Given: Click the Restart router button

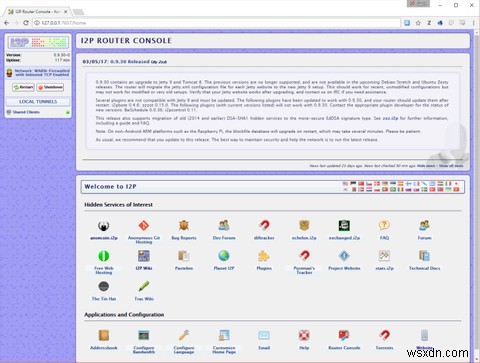Looking at the screenshot, I should pyautogui.click(x=23, y=87).
